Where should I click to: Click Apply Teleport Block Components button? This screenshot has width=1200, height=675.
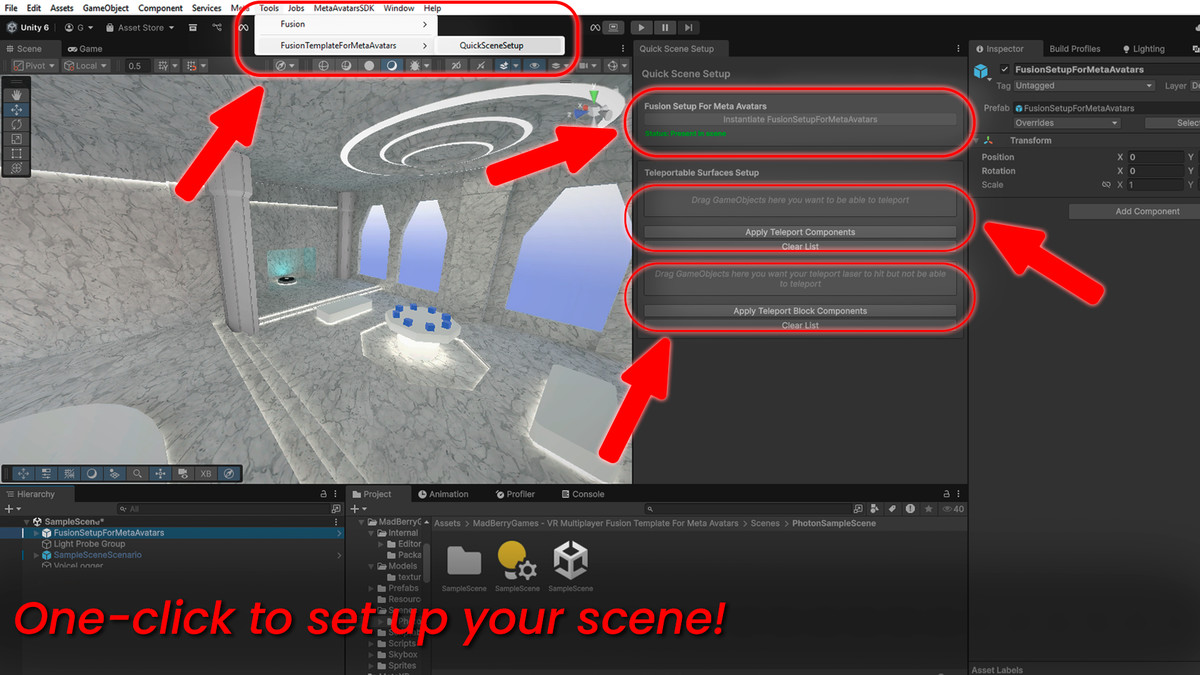(x=800, y=311)
